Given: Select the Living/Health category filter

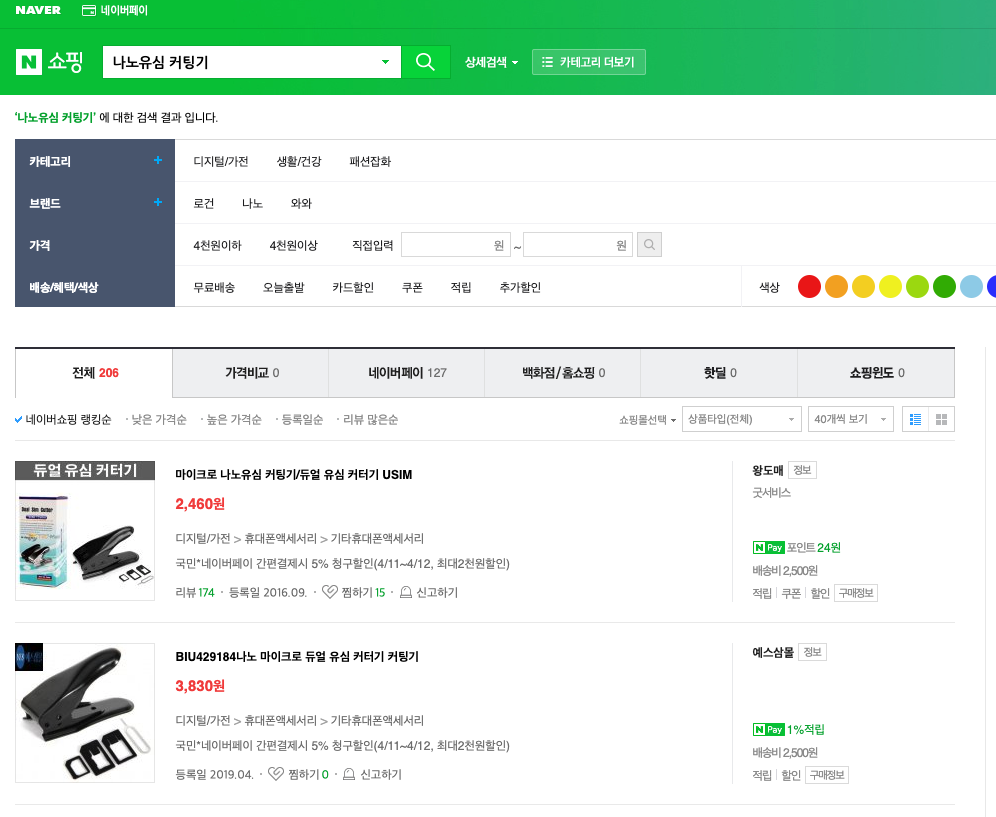Looking at the screenshot, I should (299, 161).
